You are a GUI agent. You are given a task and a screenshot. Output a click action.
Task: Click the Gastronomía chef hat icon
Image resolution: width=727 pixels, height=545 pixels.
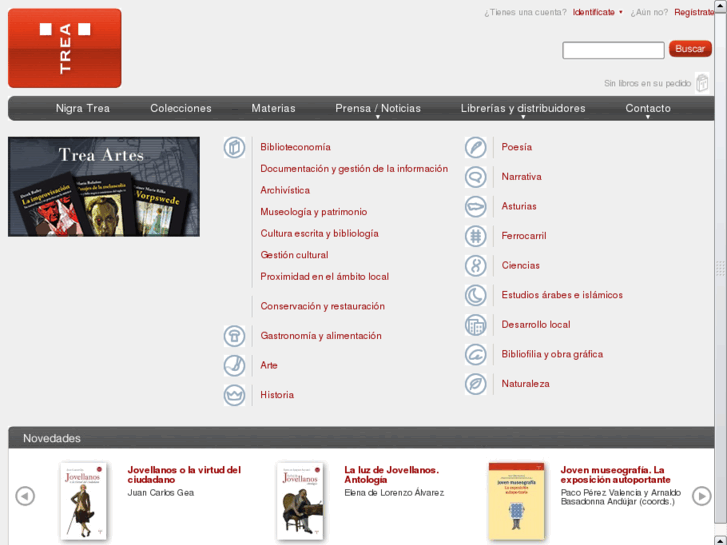click(x=235, y=336)
